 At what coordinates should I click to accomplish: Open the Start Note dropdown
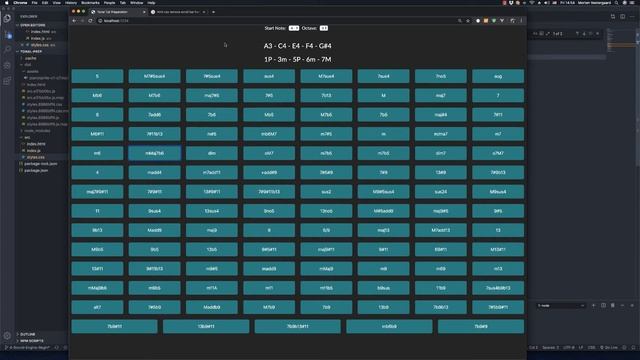tap(294, 28)
